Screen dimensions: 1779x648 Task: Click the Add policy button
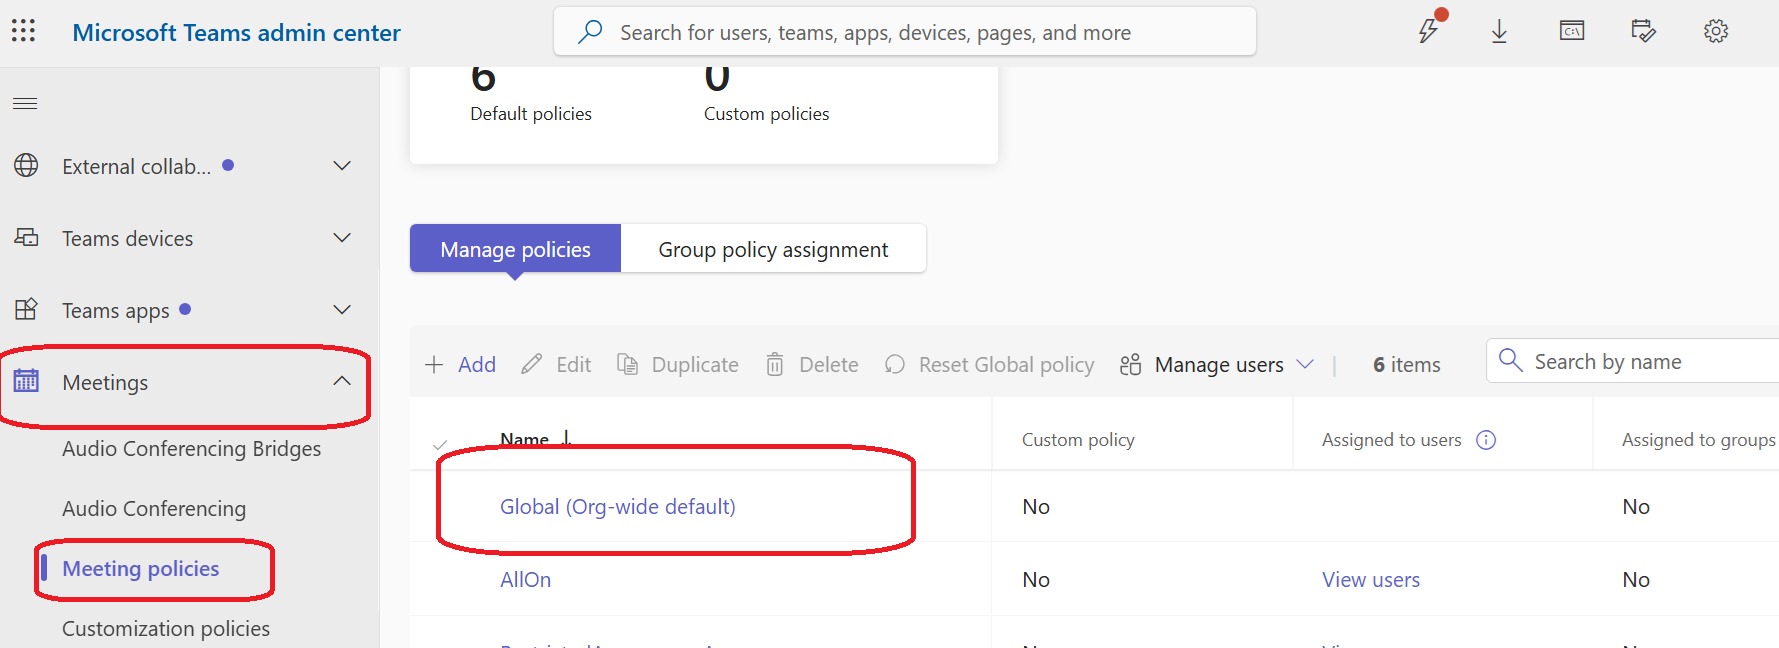click(461, 365)
